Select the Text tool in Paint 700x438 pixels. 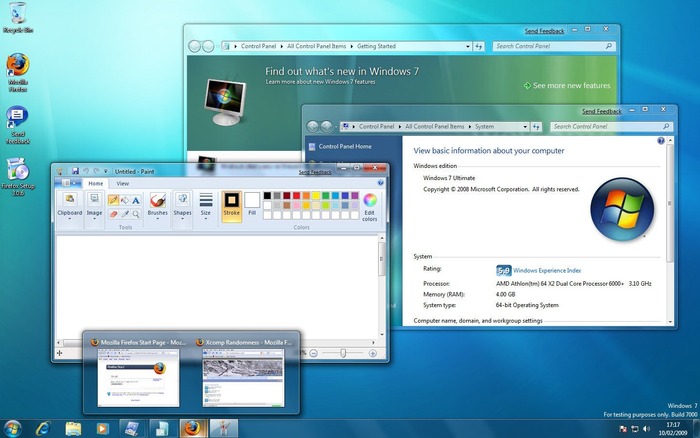point(136,200)
